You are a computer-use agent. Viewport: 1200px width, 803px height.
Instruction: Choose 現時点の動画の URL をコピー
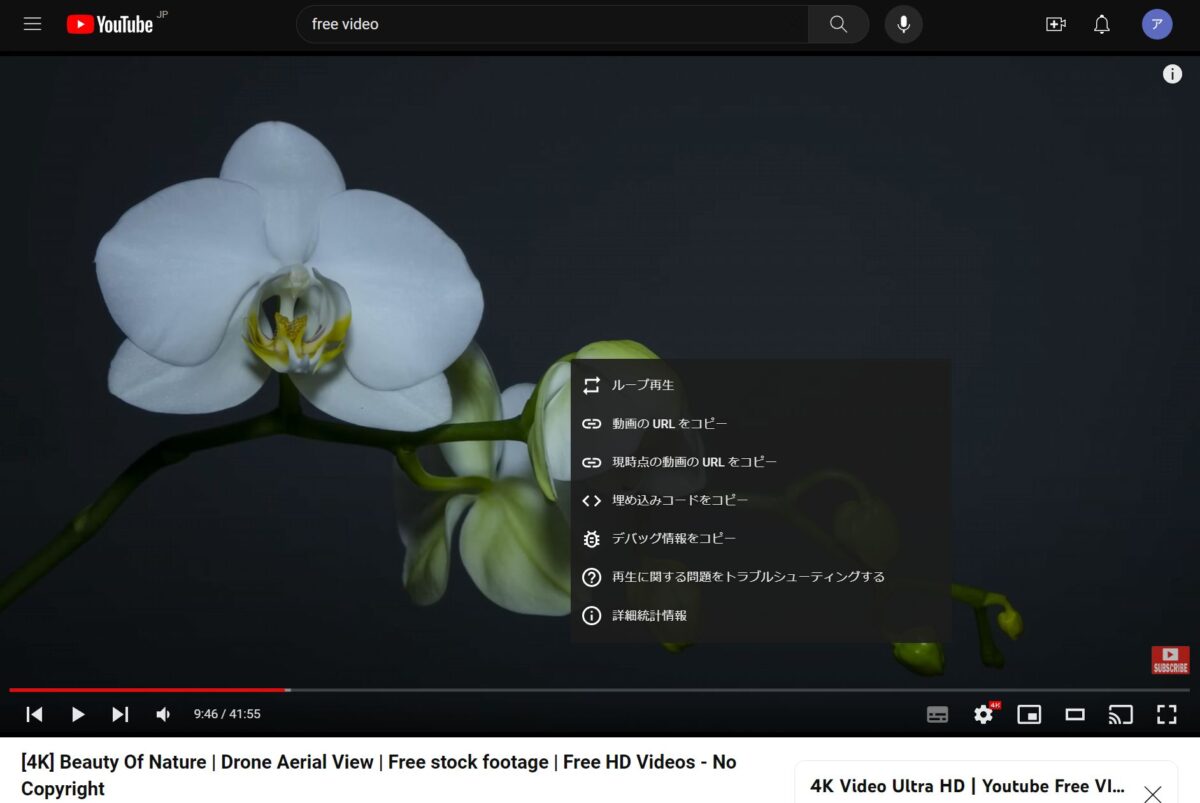pyautogui.click(x=760, y=462)
